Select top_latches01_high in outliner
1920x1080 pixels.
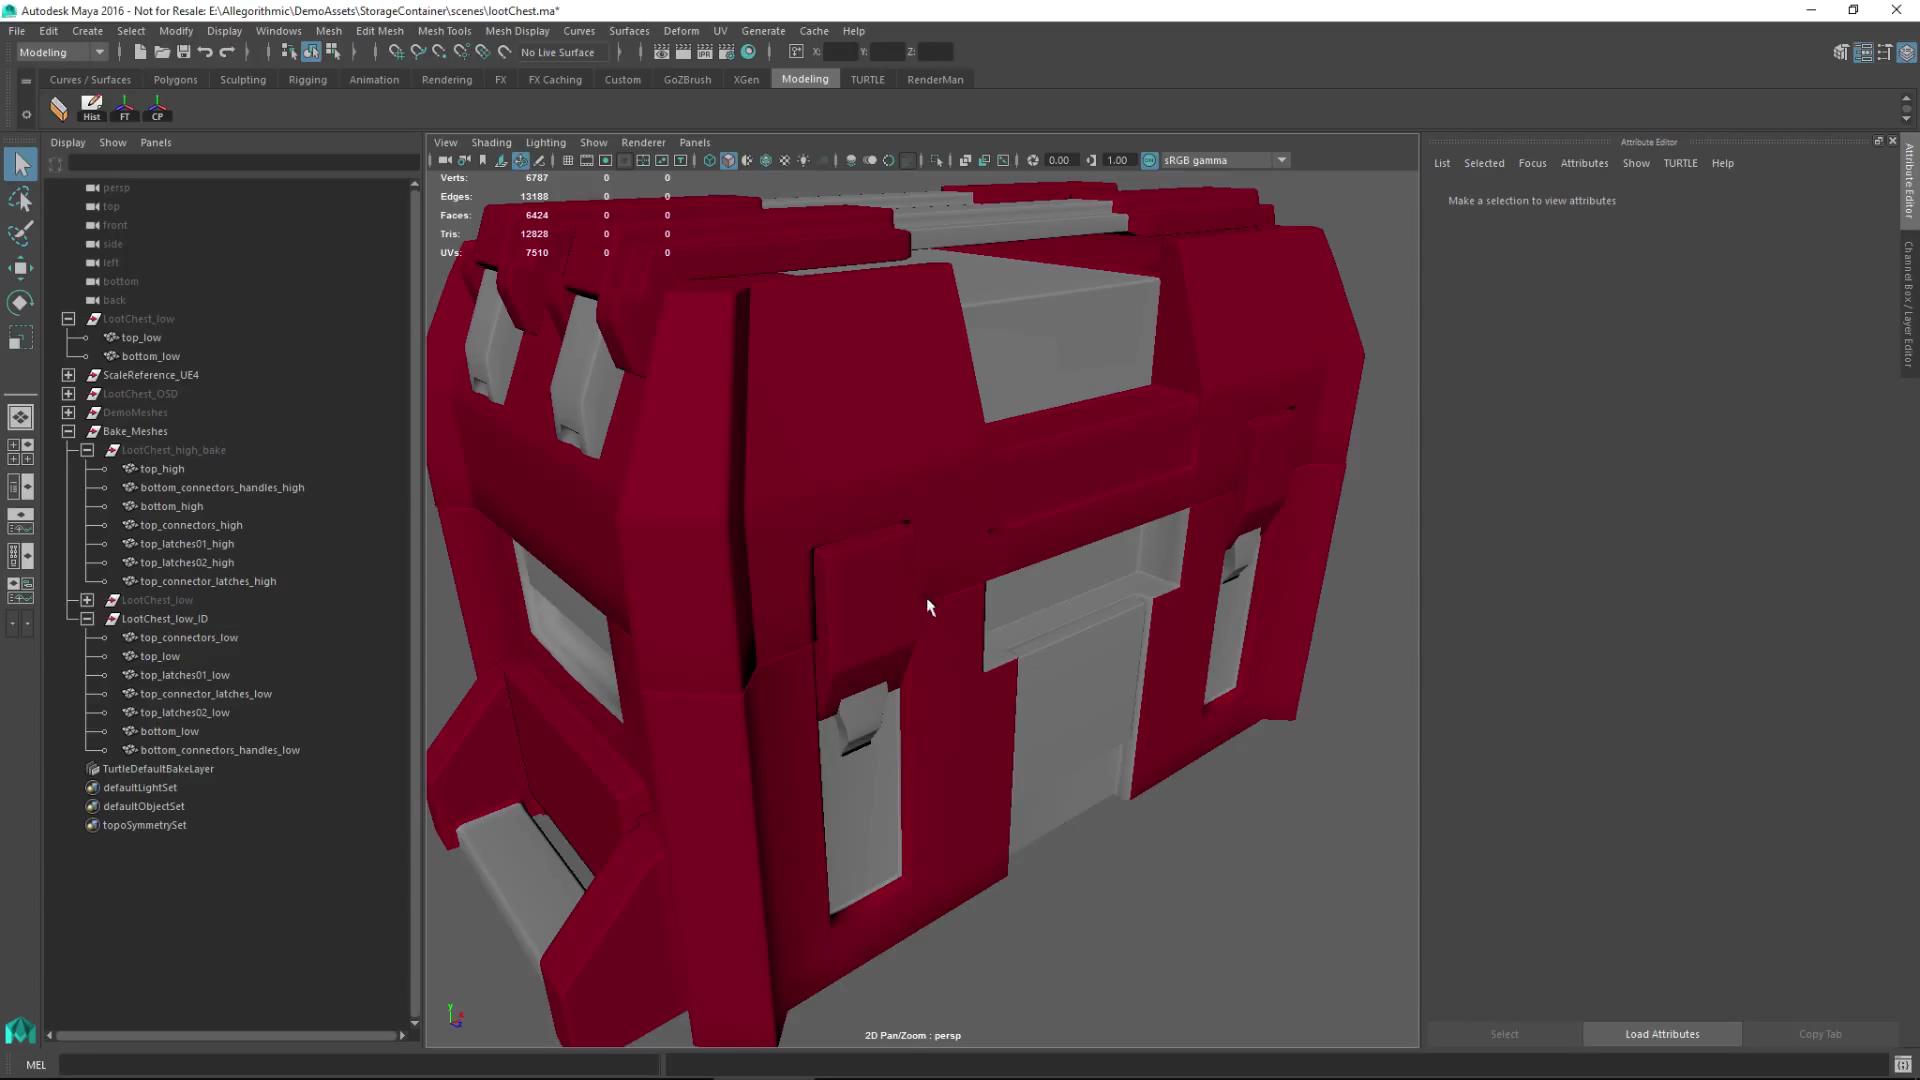pyautogui.click(x=187, y=544)
